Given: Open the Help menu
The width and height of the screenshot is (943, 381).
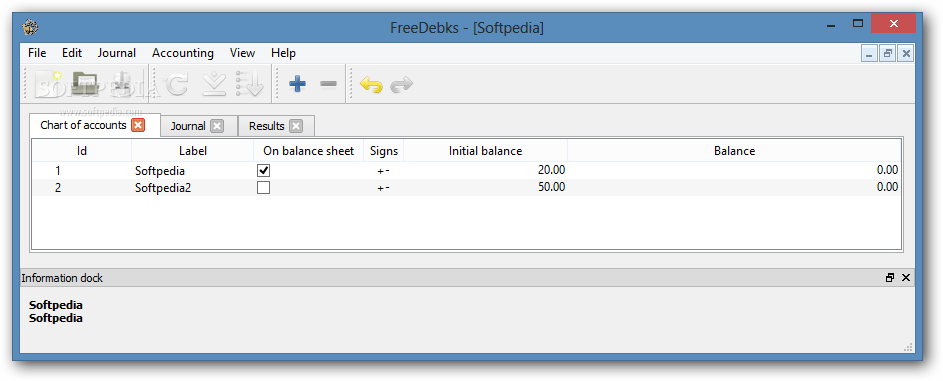Looking at the screenshot, I should coord(283,53).
